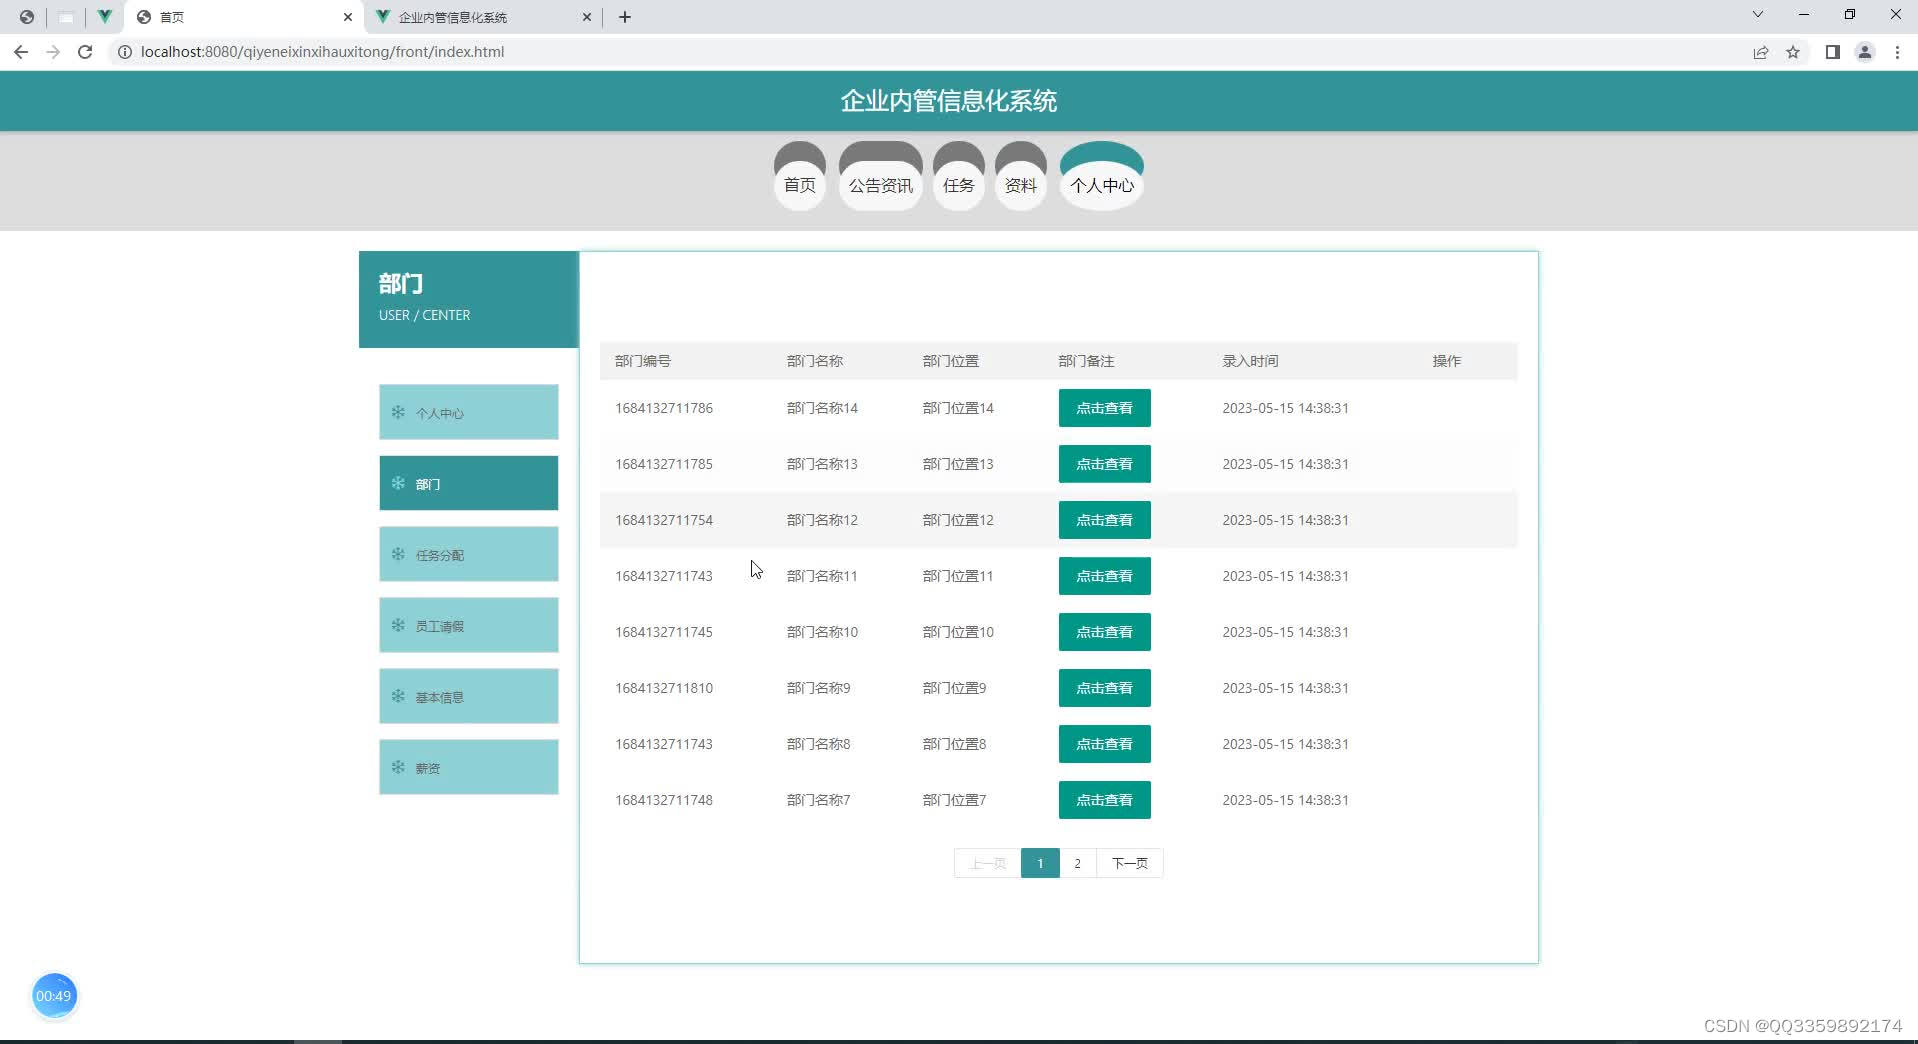Select cell 部门位置13
The width and height of the screenshot is (1918, 1044).
[958, 464]
